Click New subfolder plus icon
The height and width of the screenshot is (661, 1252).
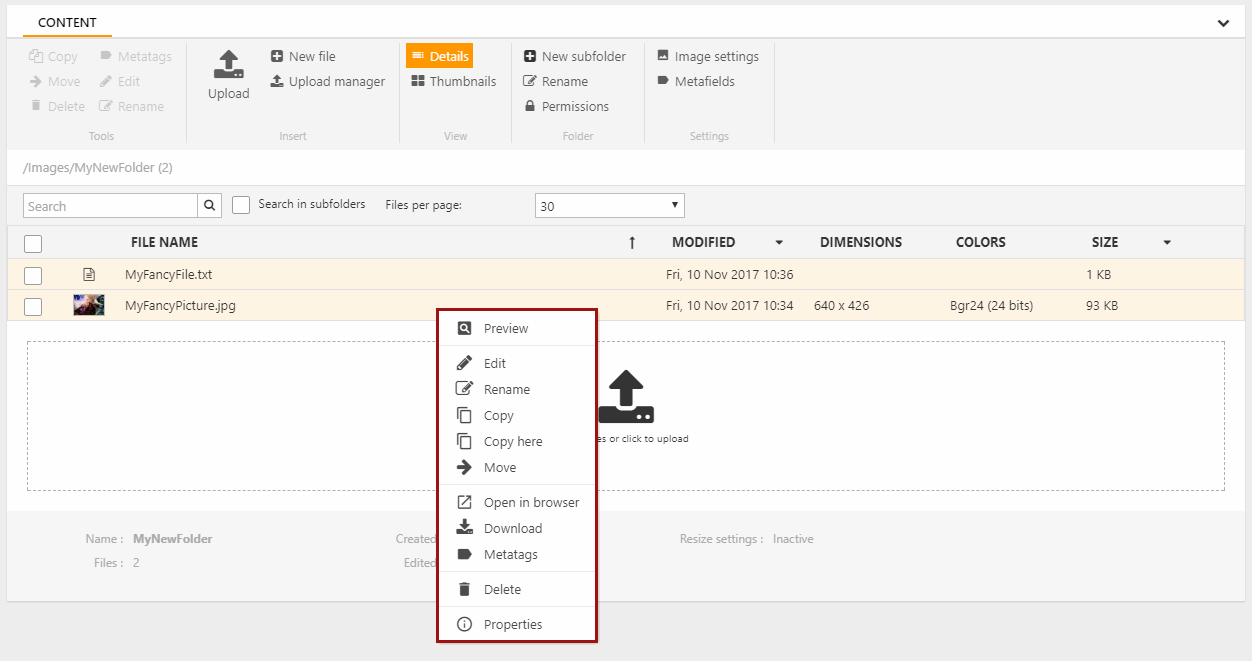point(530,56)
